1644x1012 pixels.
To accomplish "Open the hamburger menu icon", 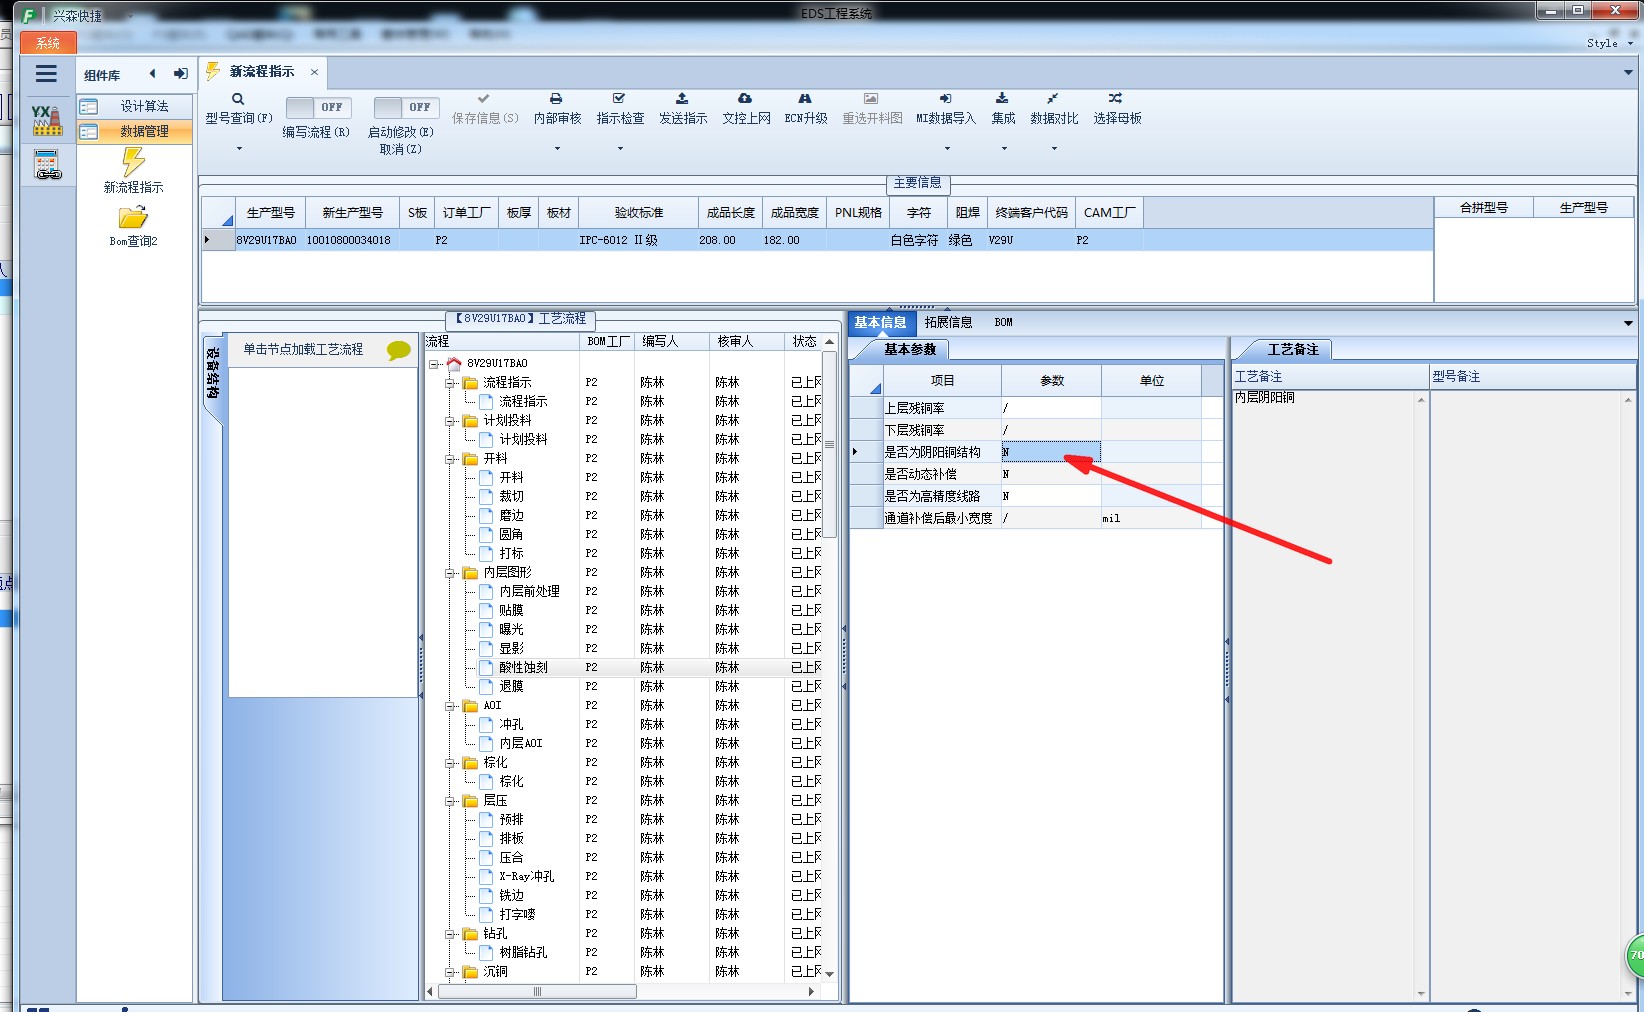I will [x=46, y=74].
